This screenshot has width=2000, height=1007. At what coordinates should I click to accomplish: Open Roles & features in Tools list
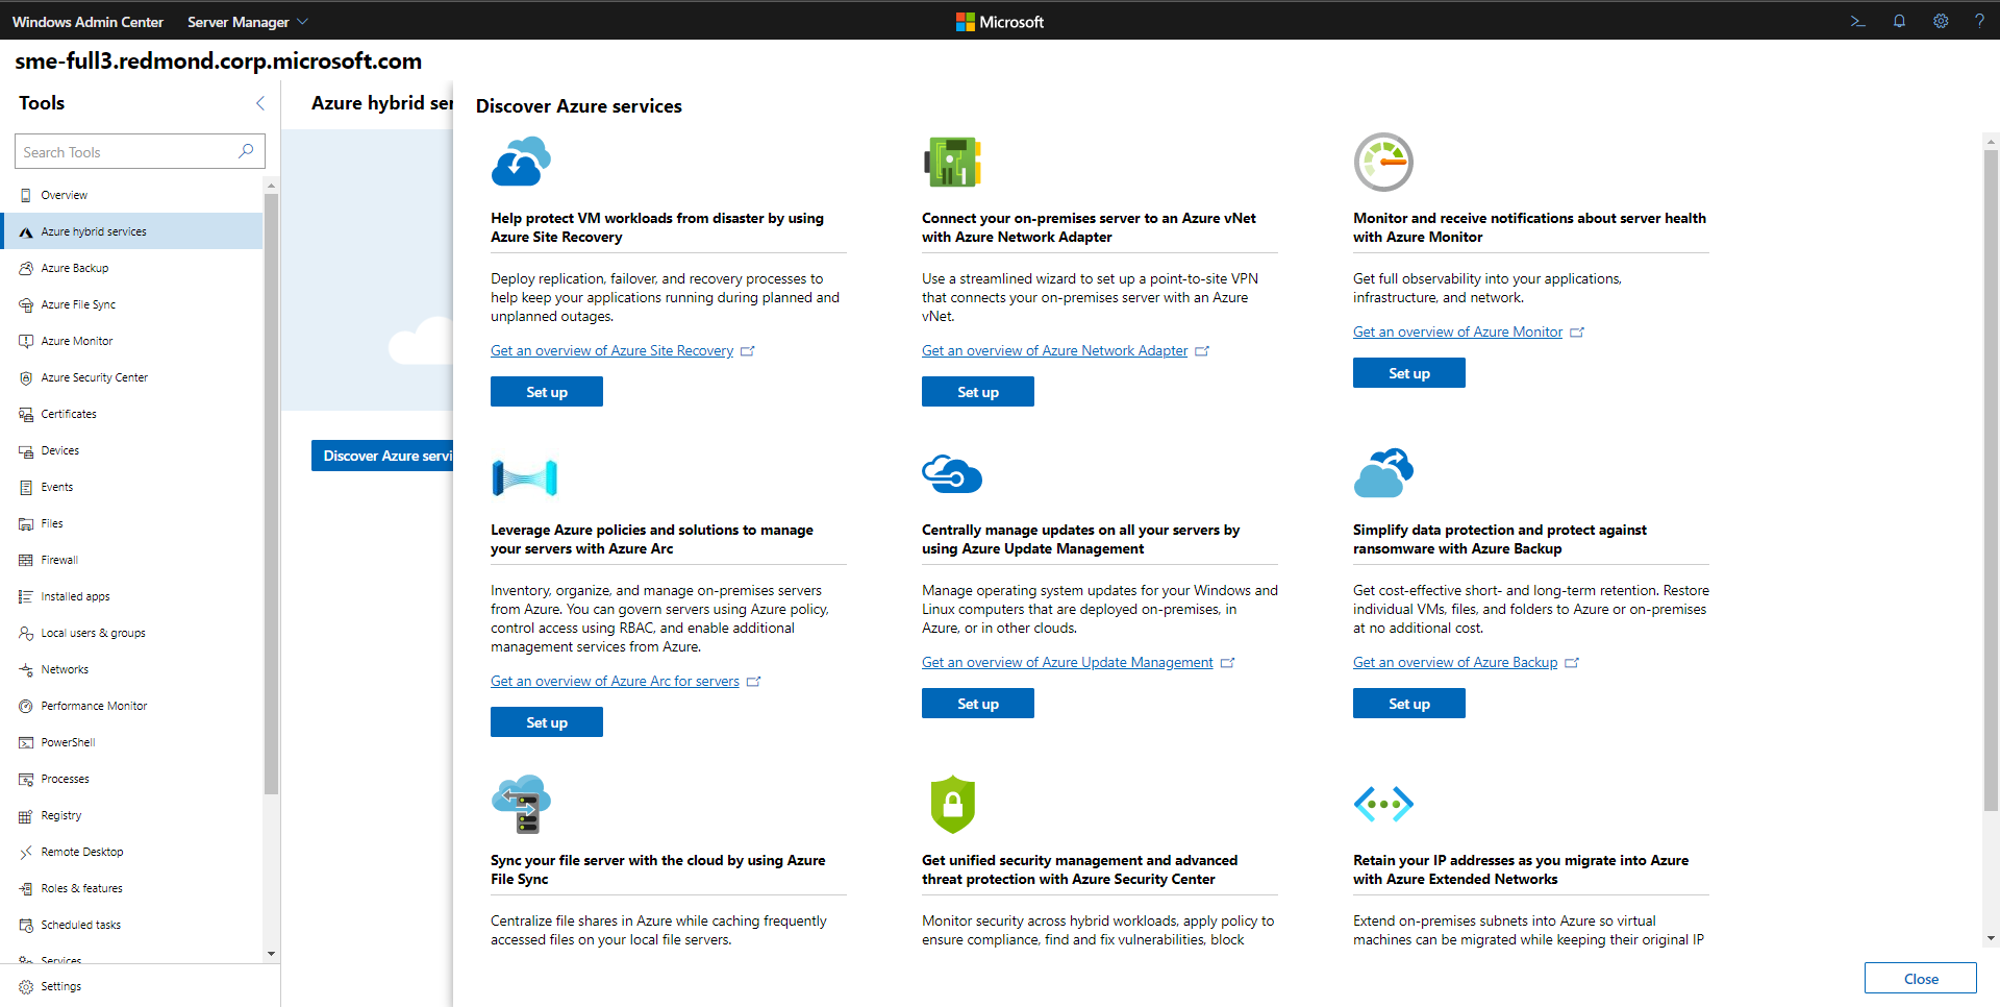pyautogui.click(x=132, y=888)
